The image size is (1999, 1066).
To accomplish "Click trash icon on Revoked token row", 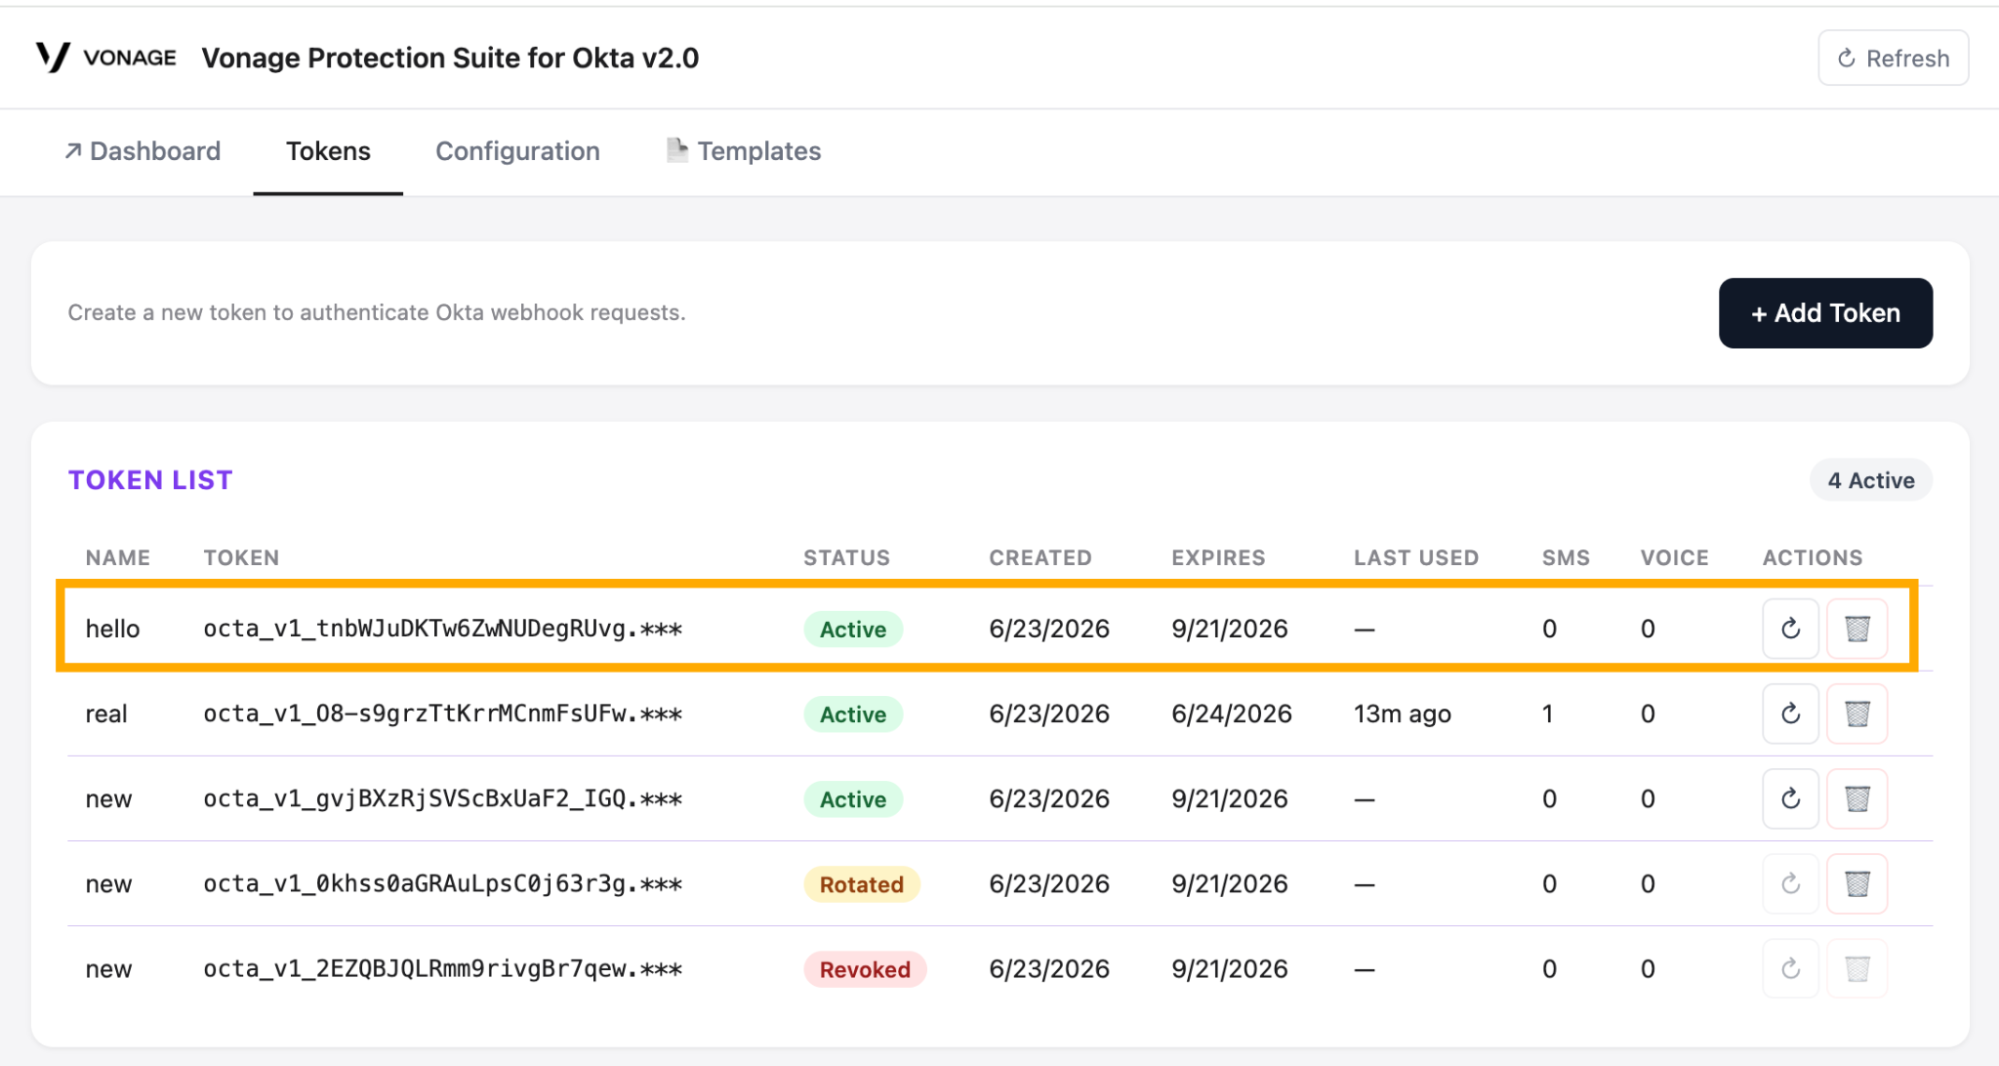I will pyautogui.click(x=1857, y=969).
